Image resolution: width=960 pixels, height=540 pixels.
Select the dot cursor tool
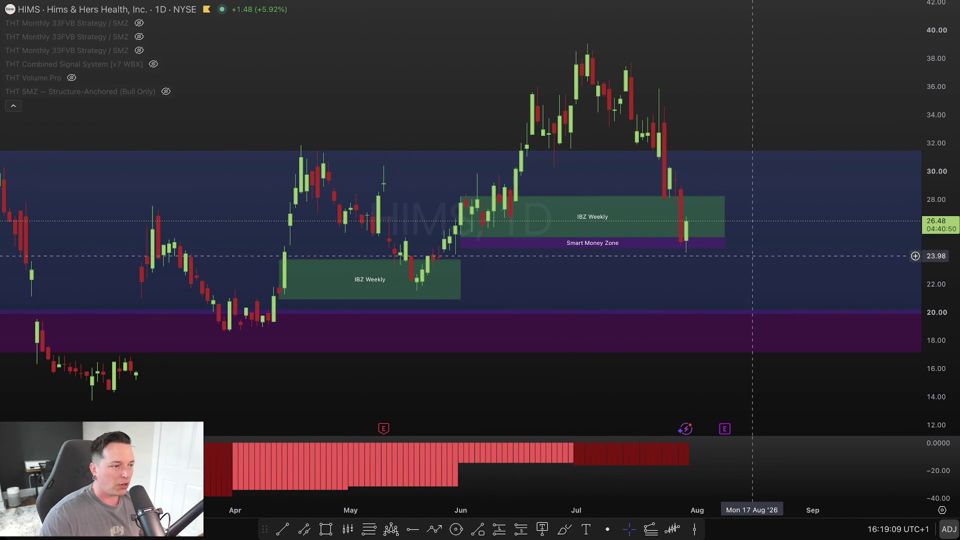(607, 529)
